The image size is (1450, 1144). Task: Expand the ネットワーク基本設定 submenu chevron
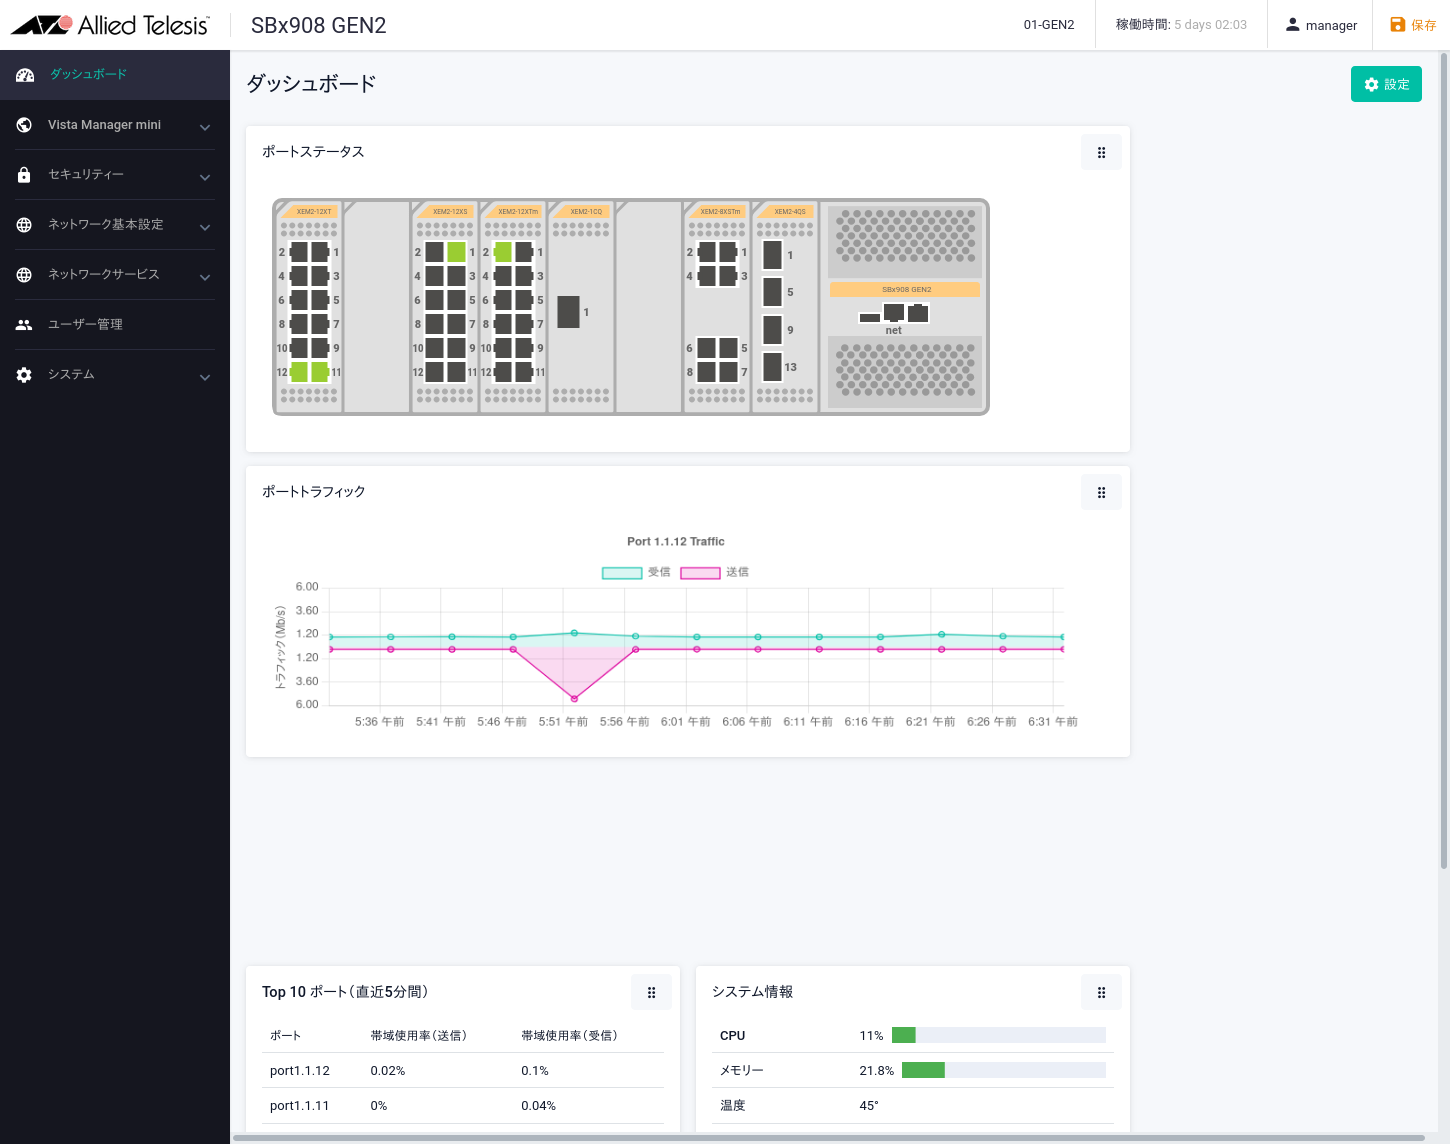205,227
